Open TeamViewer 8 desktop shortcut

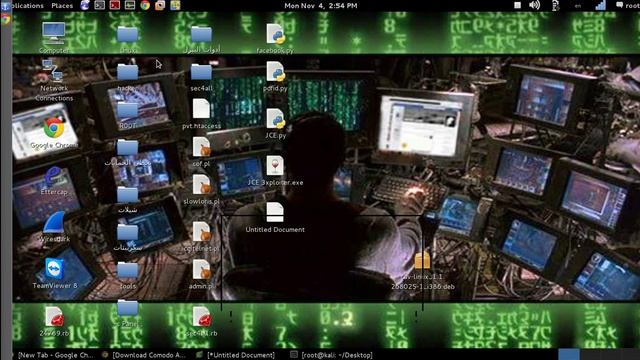coord(54,269)
